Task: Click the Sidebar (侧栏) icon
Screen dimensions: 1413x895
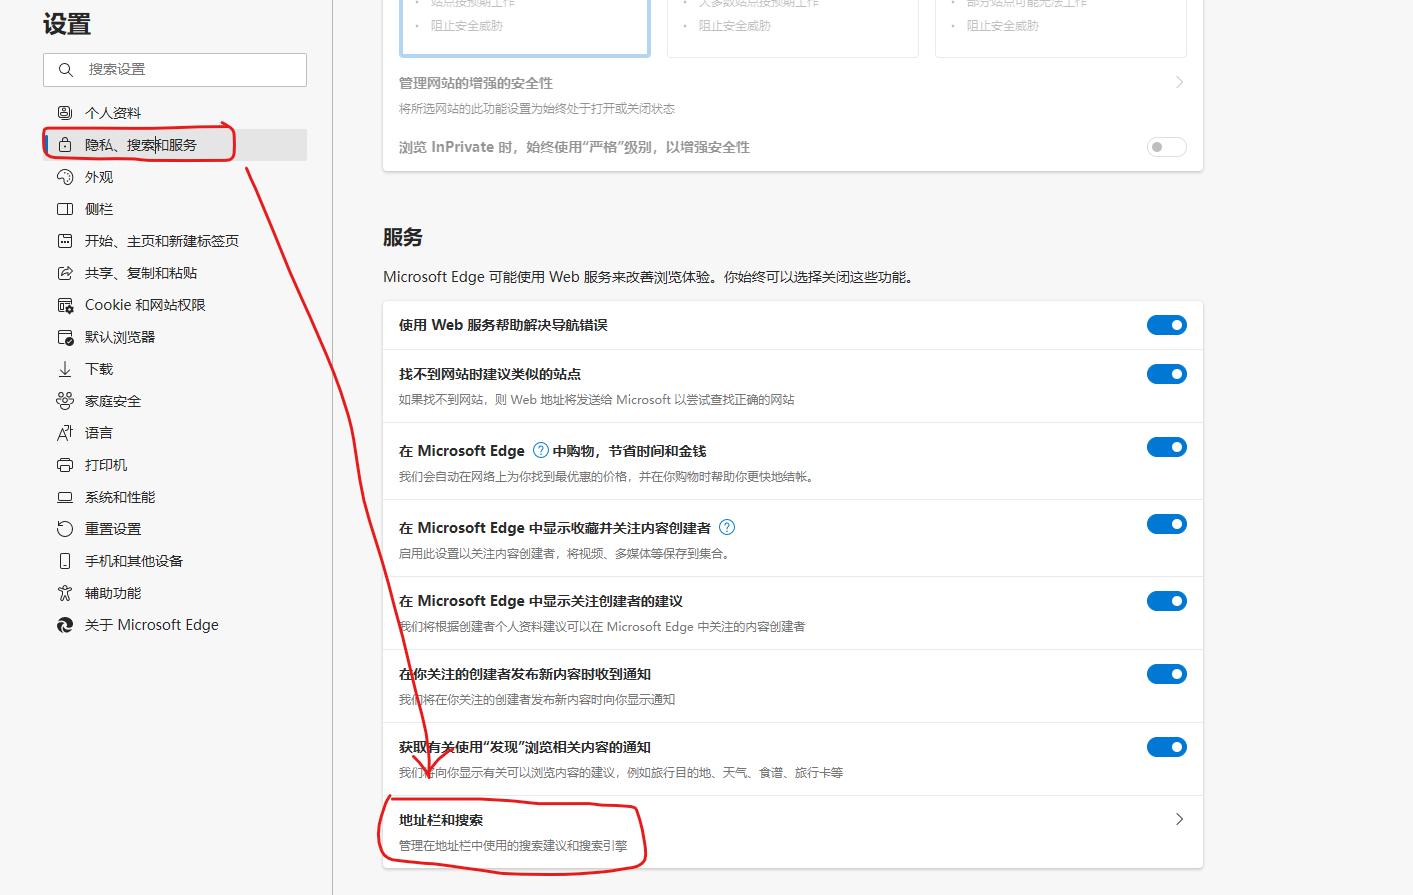Action: pyautogui.click(x=65, y=209)
